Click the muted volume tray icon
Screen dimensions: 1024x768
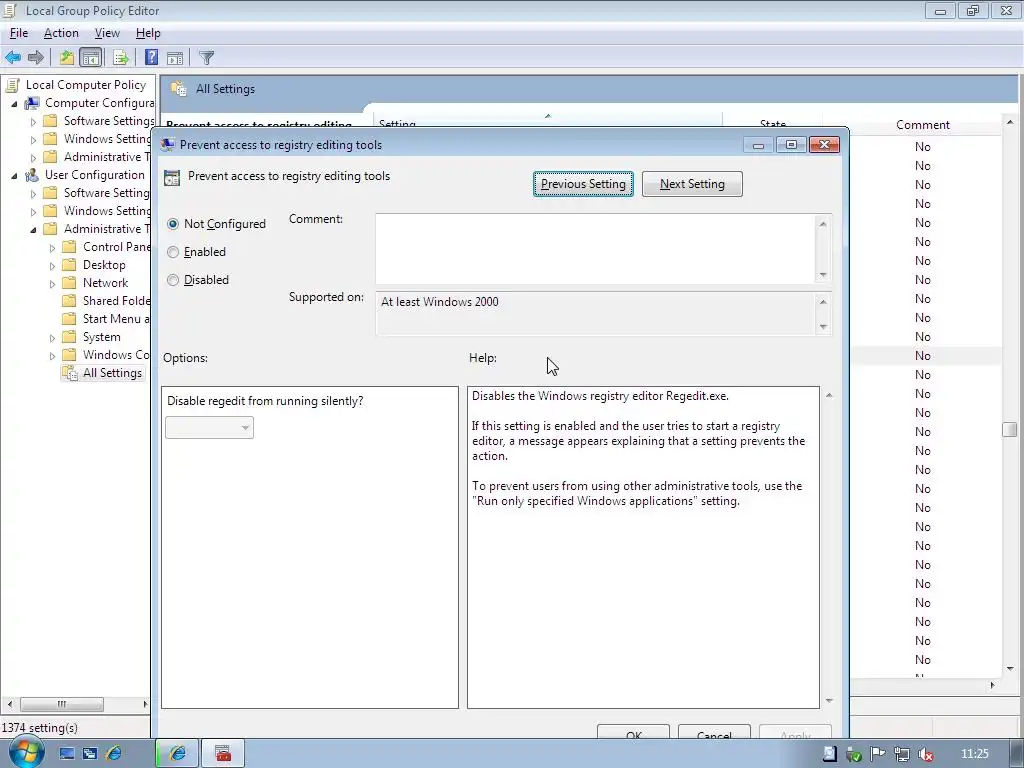point(925,755)
